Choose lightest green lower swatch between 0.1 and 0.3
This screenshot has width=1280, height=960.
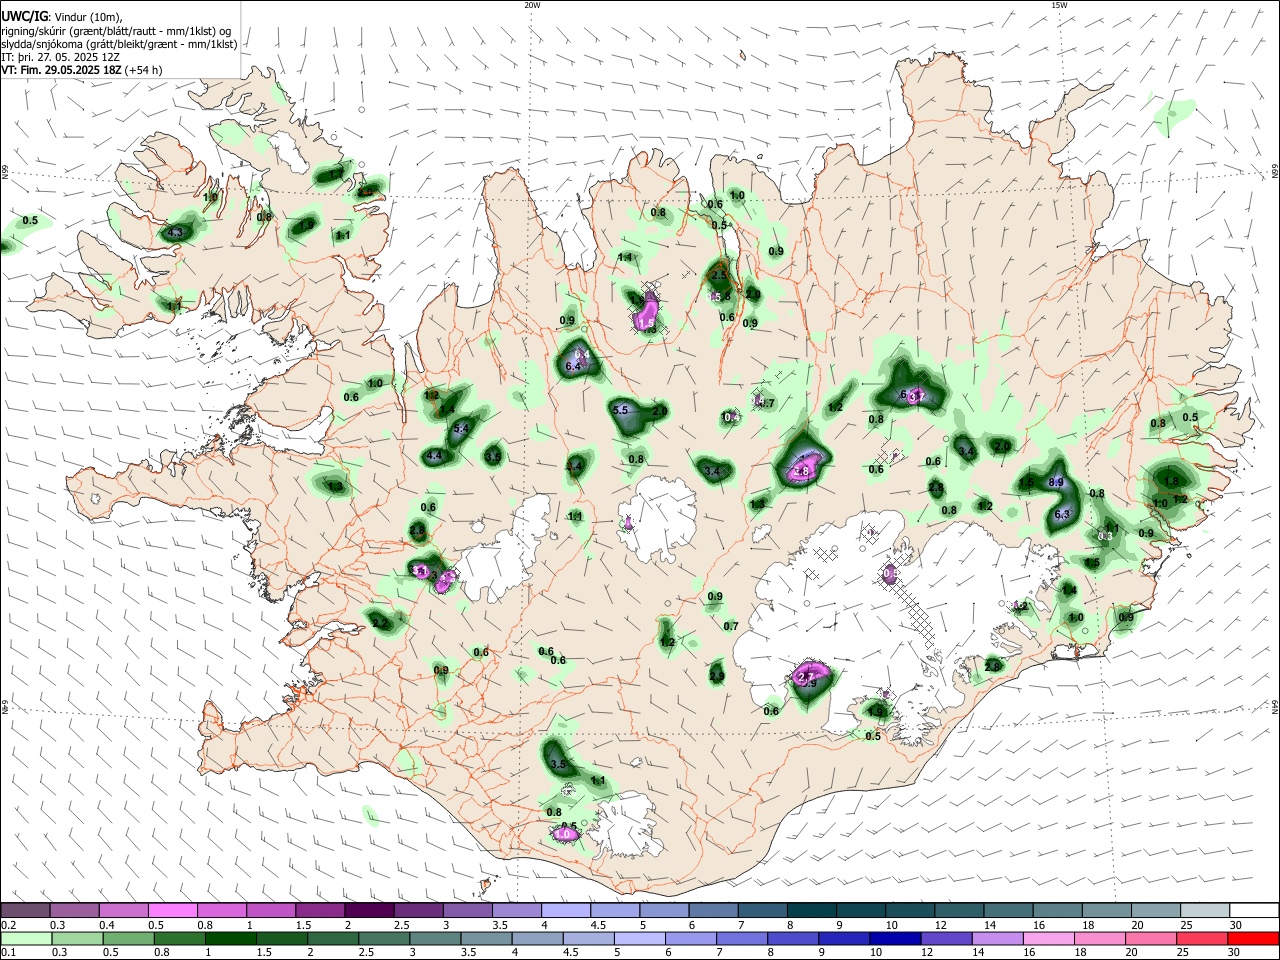[25, 938]
